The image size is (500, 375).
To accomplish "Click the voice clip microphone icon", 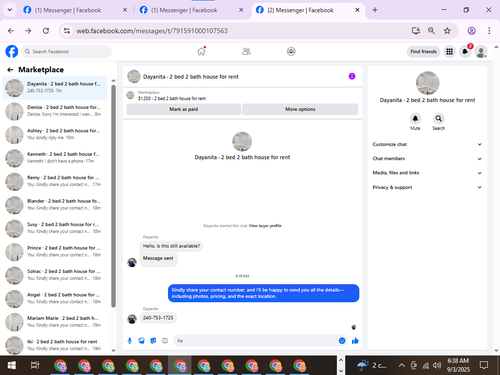I will tap(130, 341).
